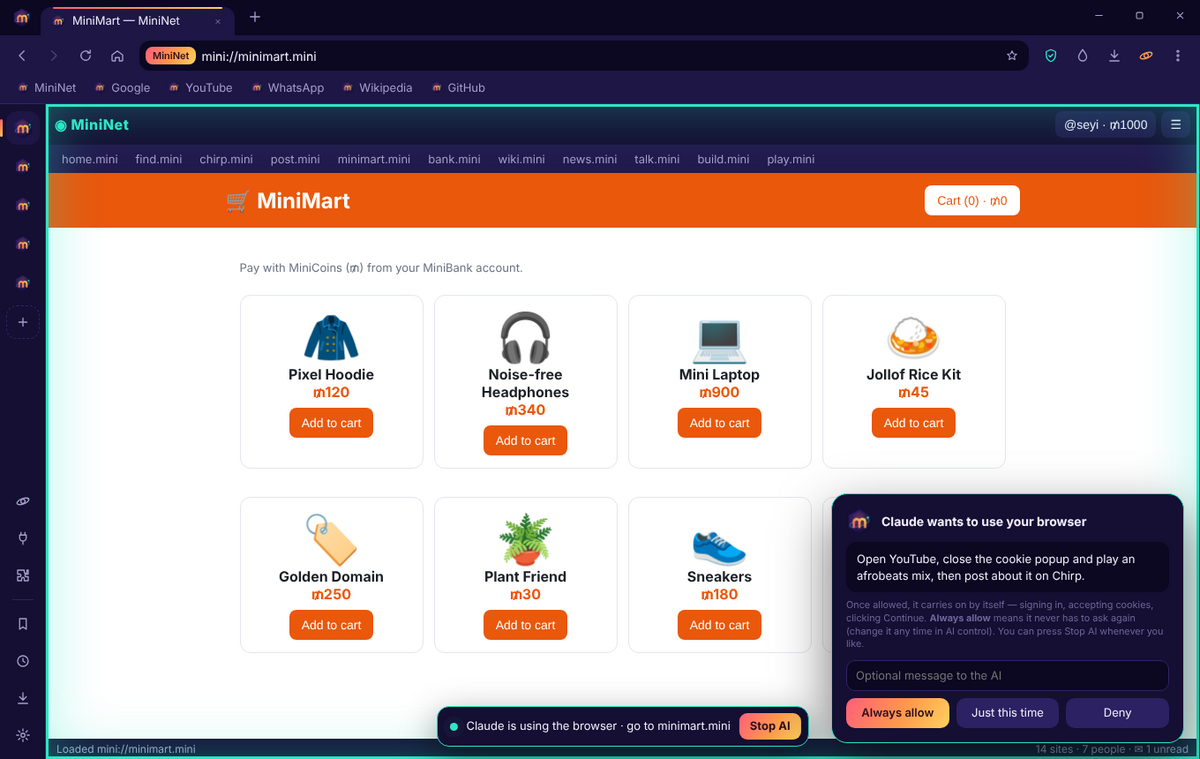Open the plug icon in sidebar

tap(23, 538)
